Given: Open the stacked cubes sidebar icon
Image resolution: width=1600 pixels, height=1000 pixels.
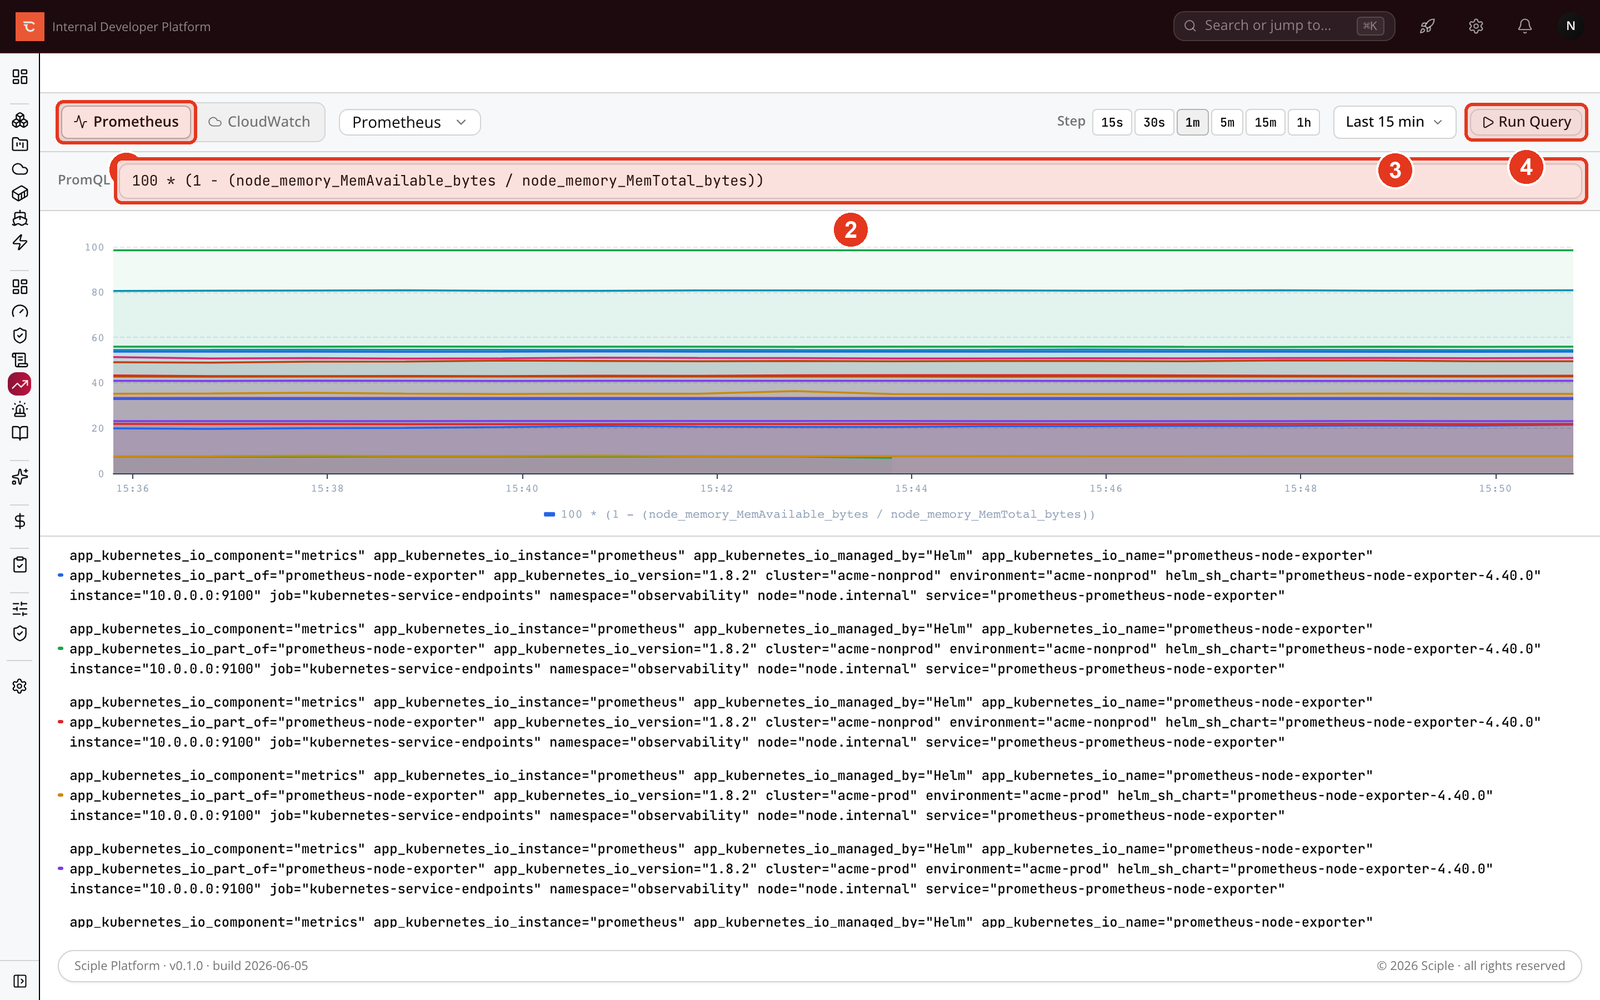Looking at the screenshot, I should 20,120.
